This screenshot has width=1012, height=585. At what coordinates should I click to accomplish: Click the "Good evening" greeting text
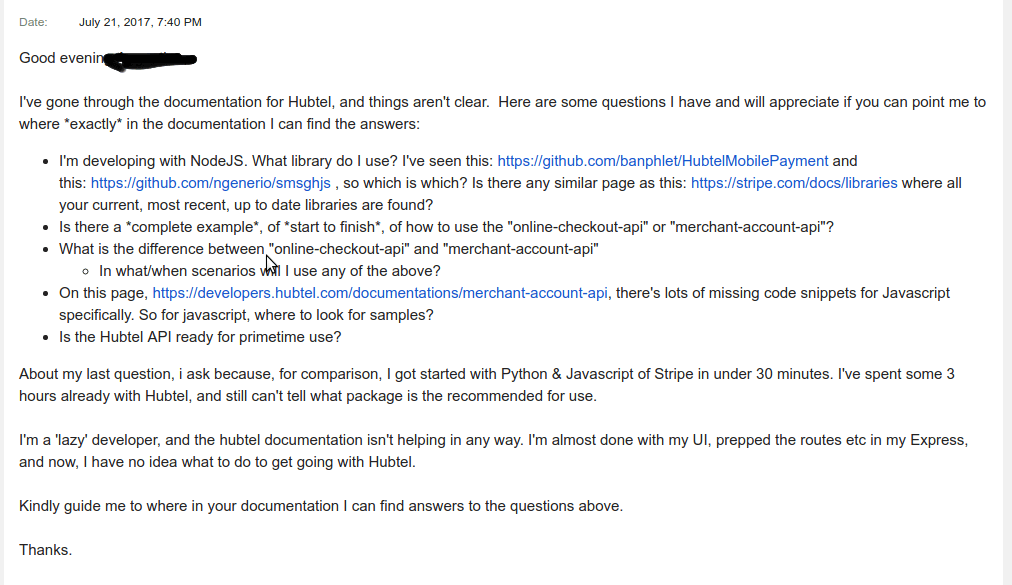pos(62,58)
